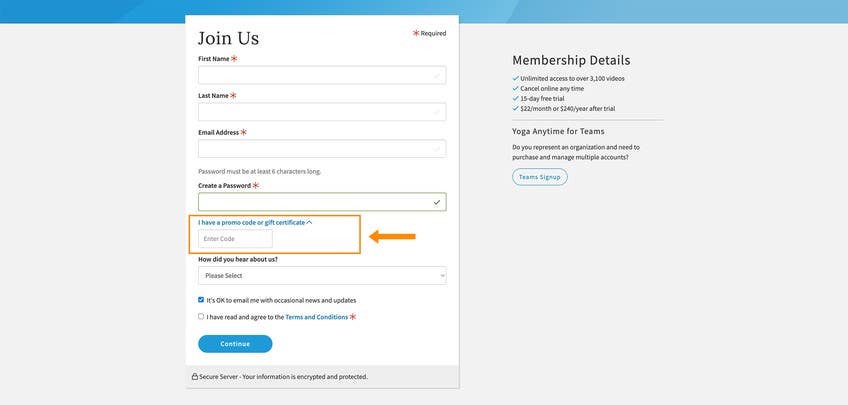848x405 pixels.
Task: Click checkmark icon beside $22/month pricing
Action: click(515, 108)
